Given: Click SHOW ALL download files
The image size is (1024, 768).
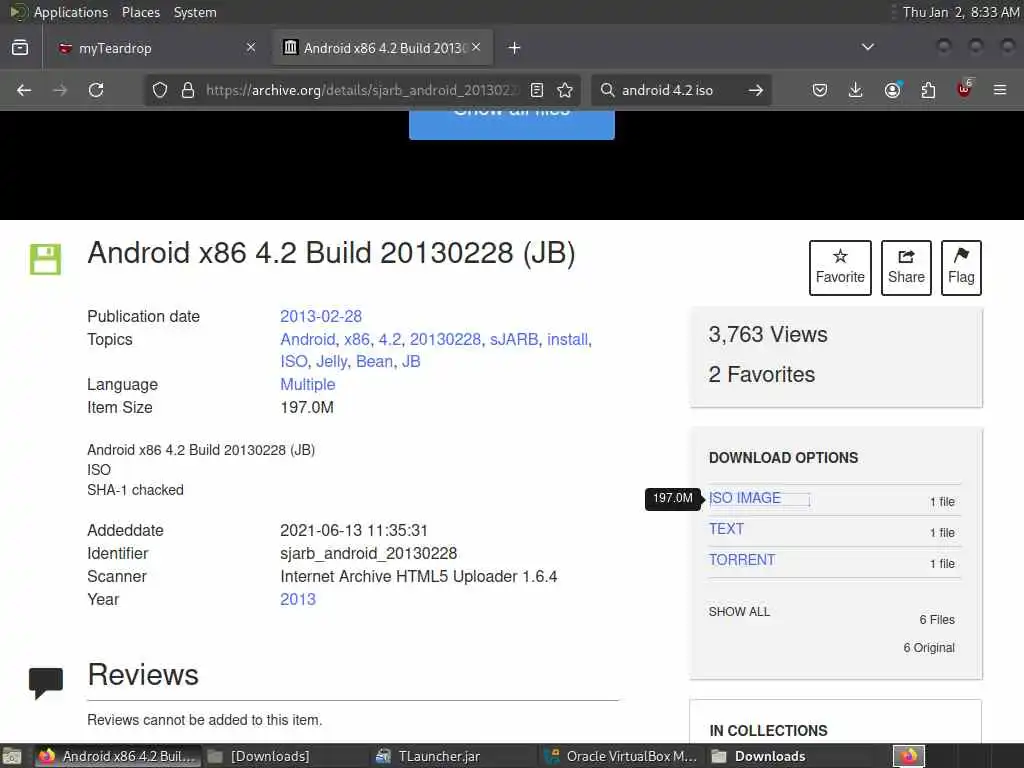Looking at the screenshot, I should tap(739, 612).
